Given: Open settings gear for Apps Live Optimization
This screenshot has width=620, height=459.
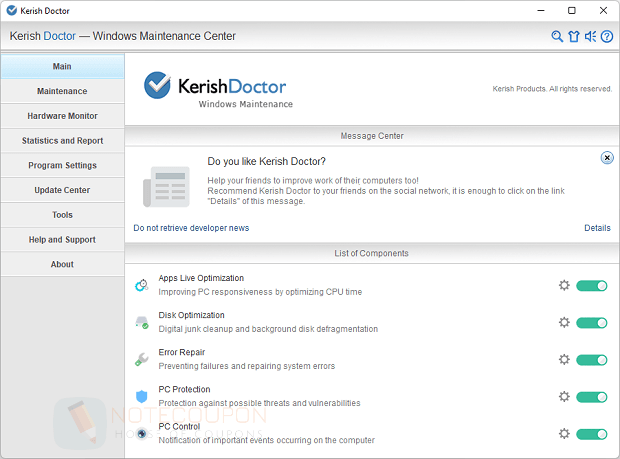Looking at the screenshot, I should 564,285.
